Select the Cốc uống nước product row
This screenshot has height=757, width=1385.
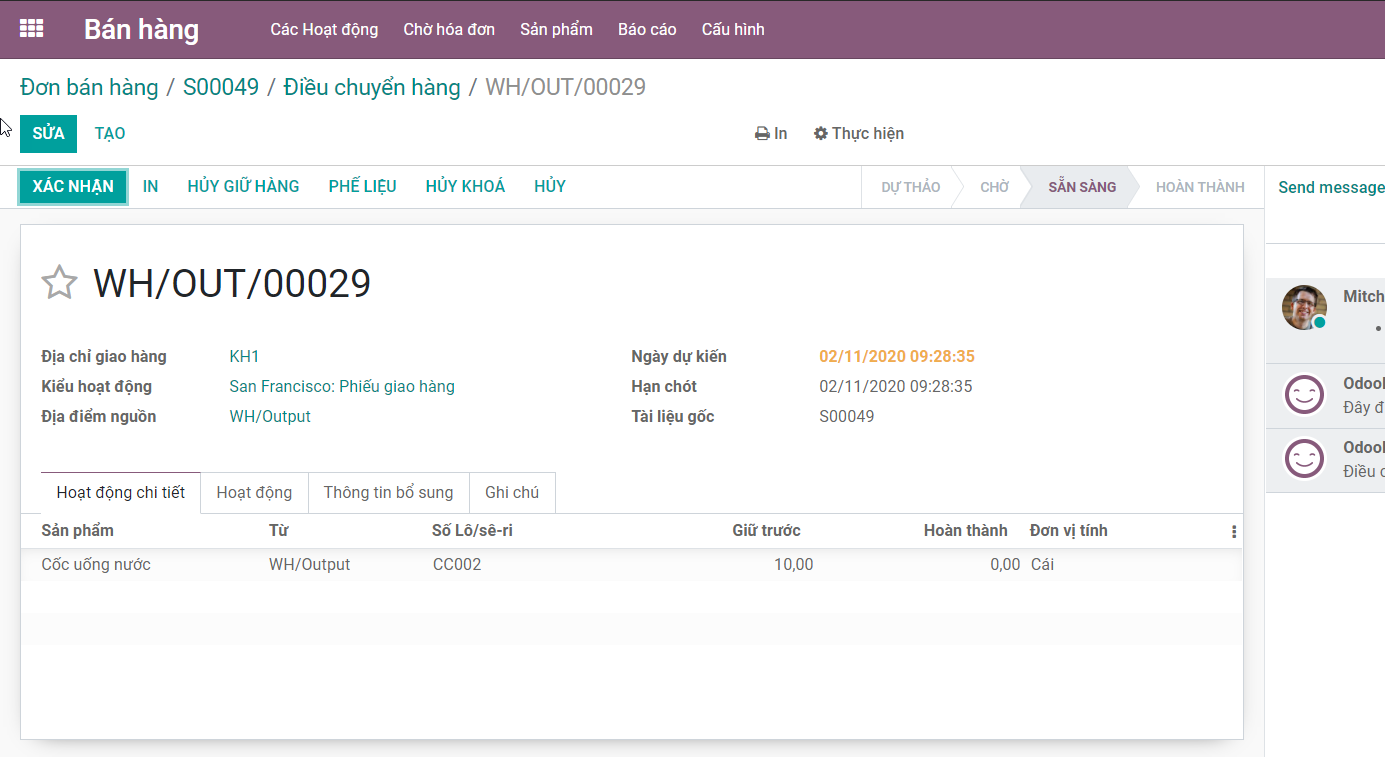coord(96,565)
